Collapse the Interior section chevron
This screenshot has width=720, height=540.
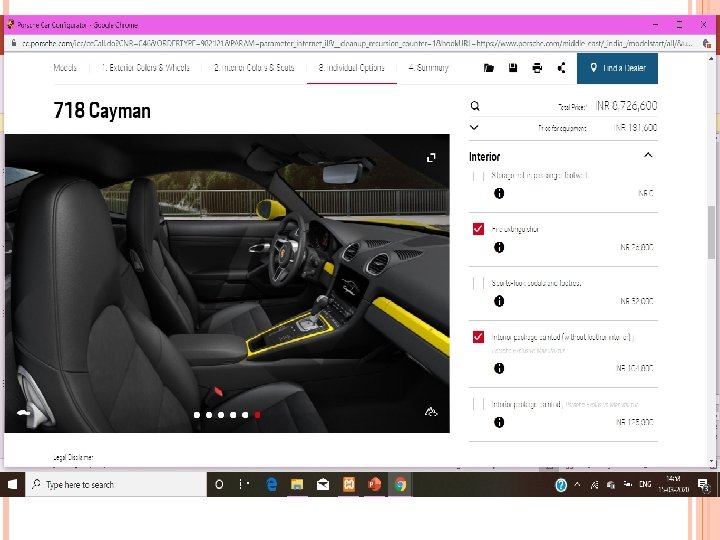pos(648,155)
